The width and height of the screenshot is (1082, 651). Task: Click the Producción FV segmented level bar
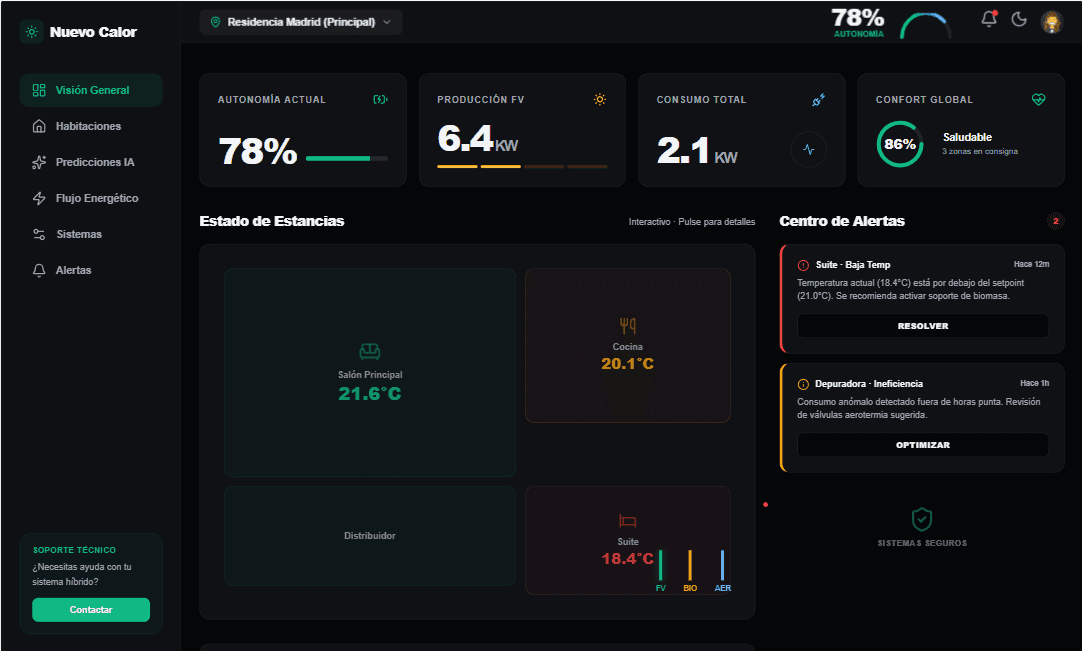[522, 166]
